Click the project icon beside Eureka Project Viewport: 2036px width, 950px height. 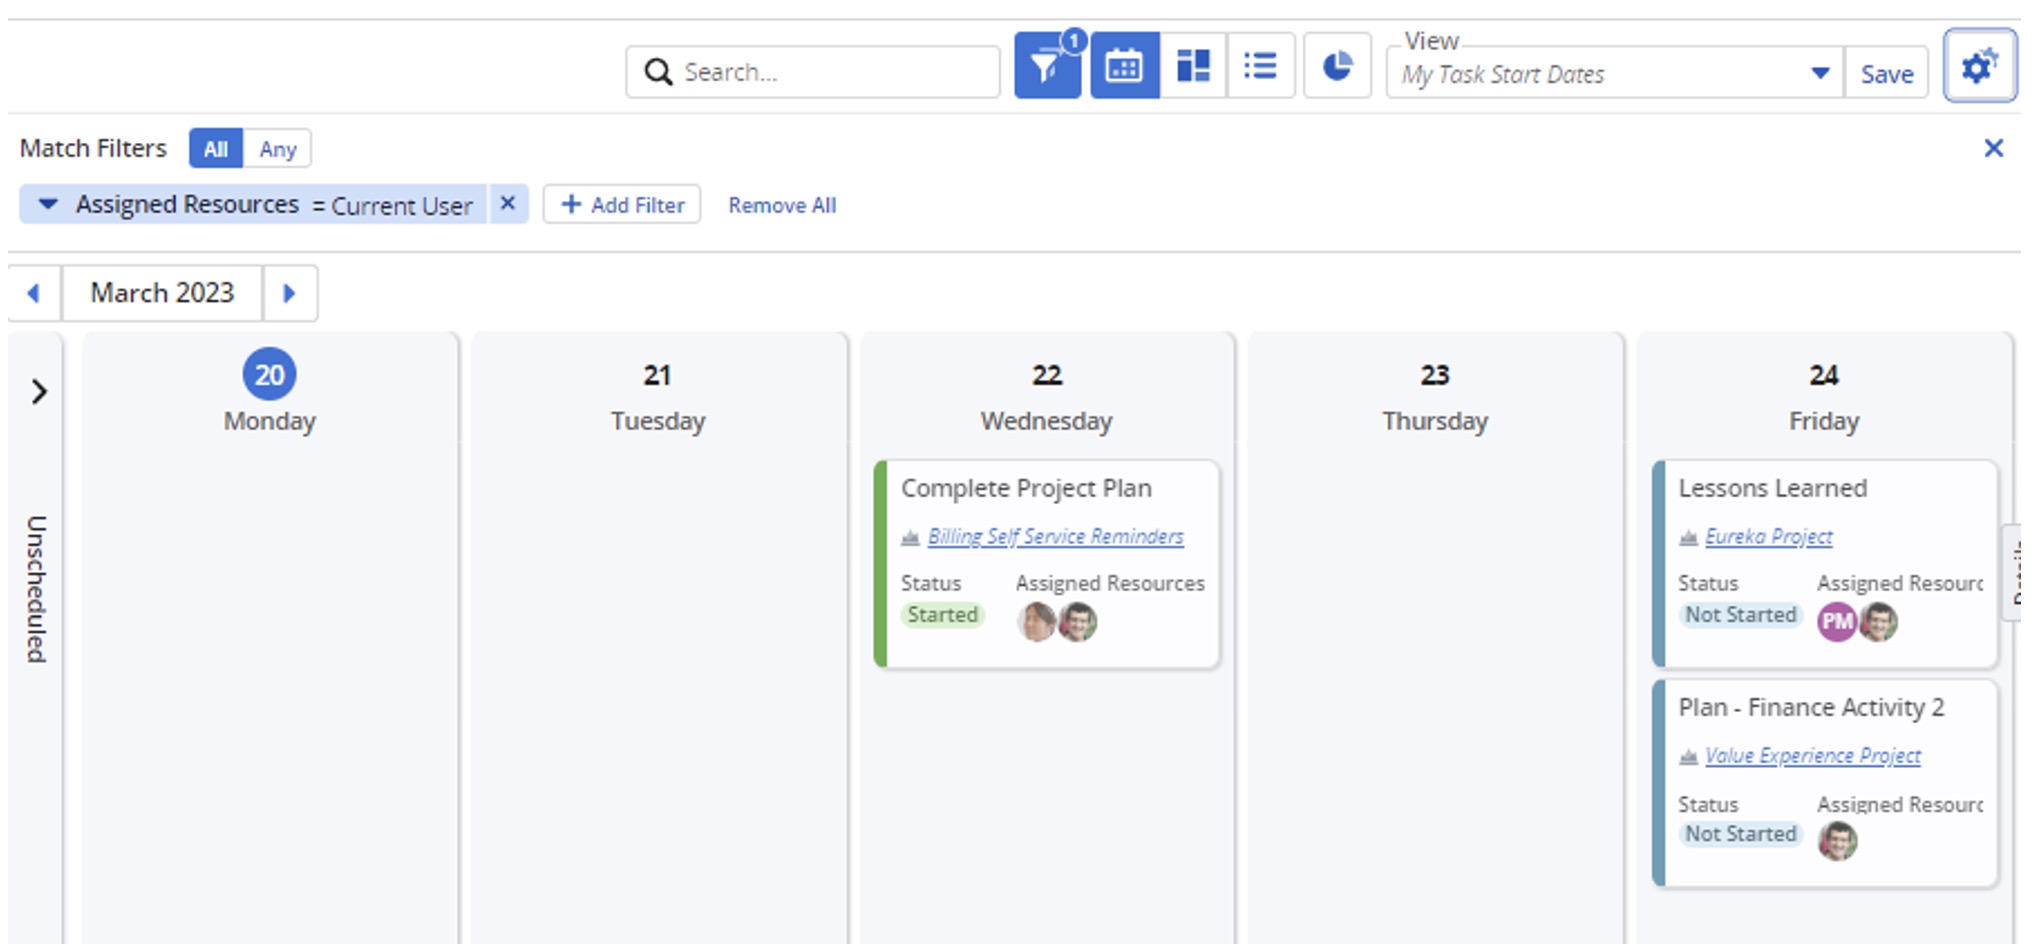tap(1688, 537)
